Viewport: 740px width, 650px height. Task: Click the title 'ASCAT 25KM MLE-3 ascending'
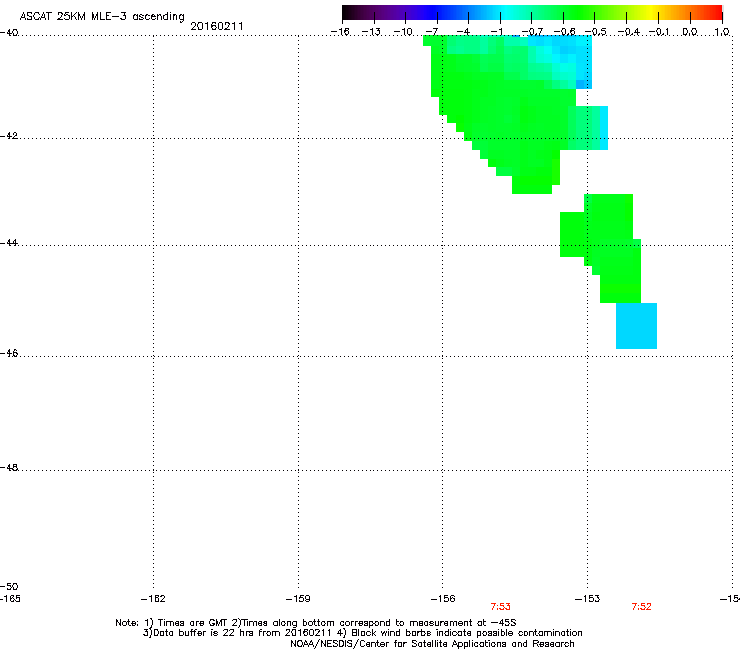coord(102,17)
